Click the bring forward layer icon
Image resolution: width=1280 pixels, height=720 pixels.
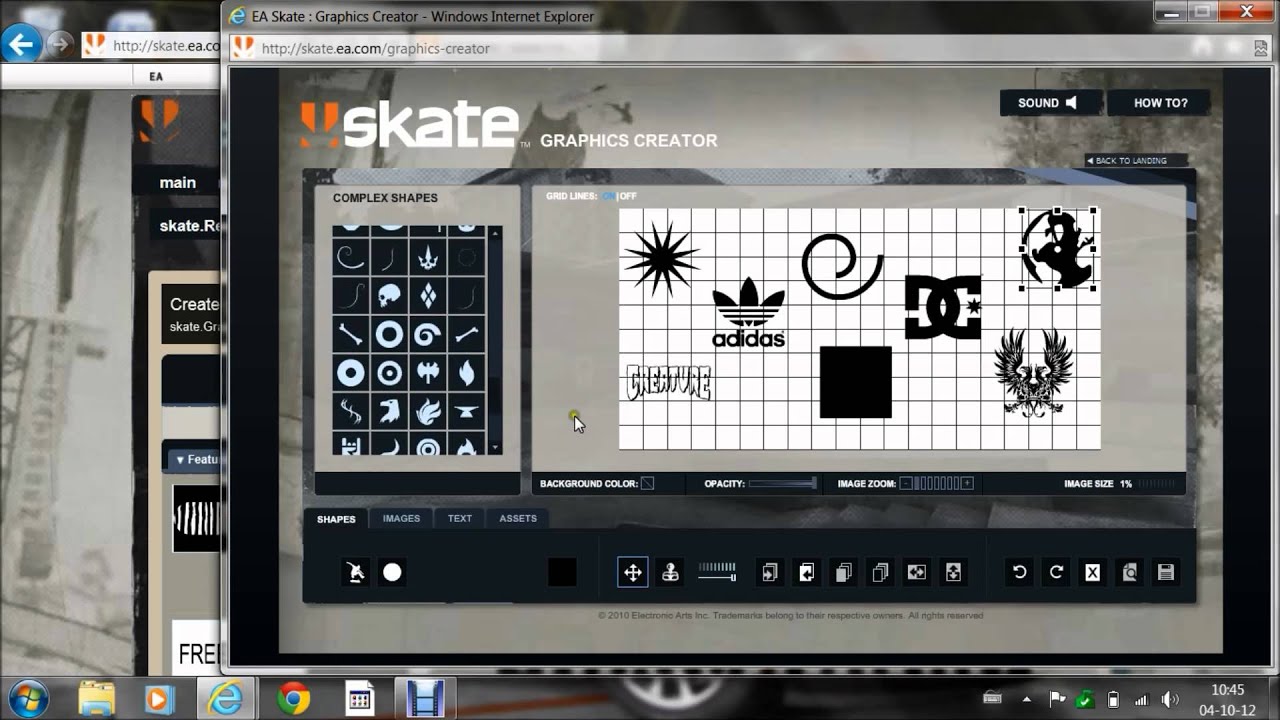(769, 572)
